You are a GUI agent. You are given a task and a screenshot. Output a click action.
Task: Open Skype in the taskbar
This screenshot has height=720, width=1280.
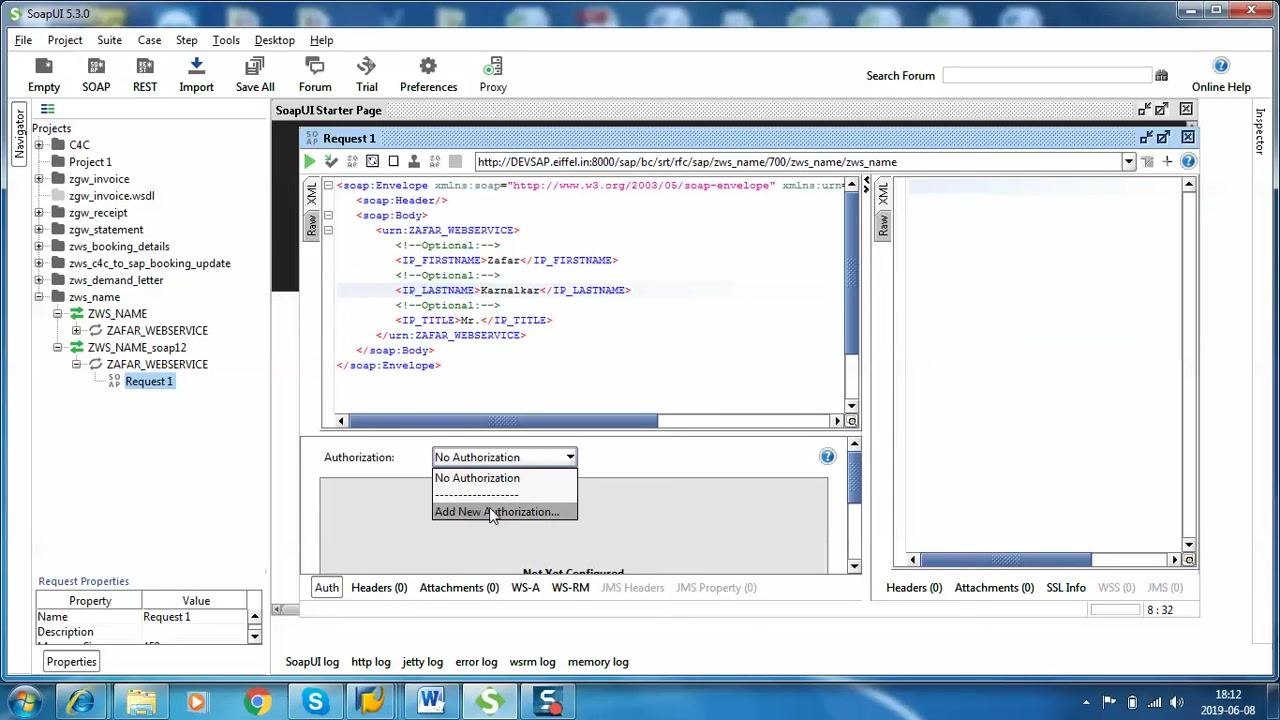click(x=315, y=702)
